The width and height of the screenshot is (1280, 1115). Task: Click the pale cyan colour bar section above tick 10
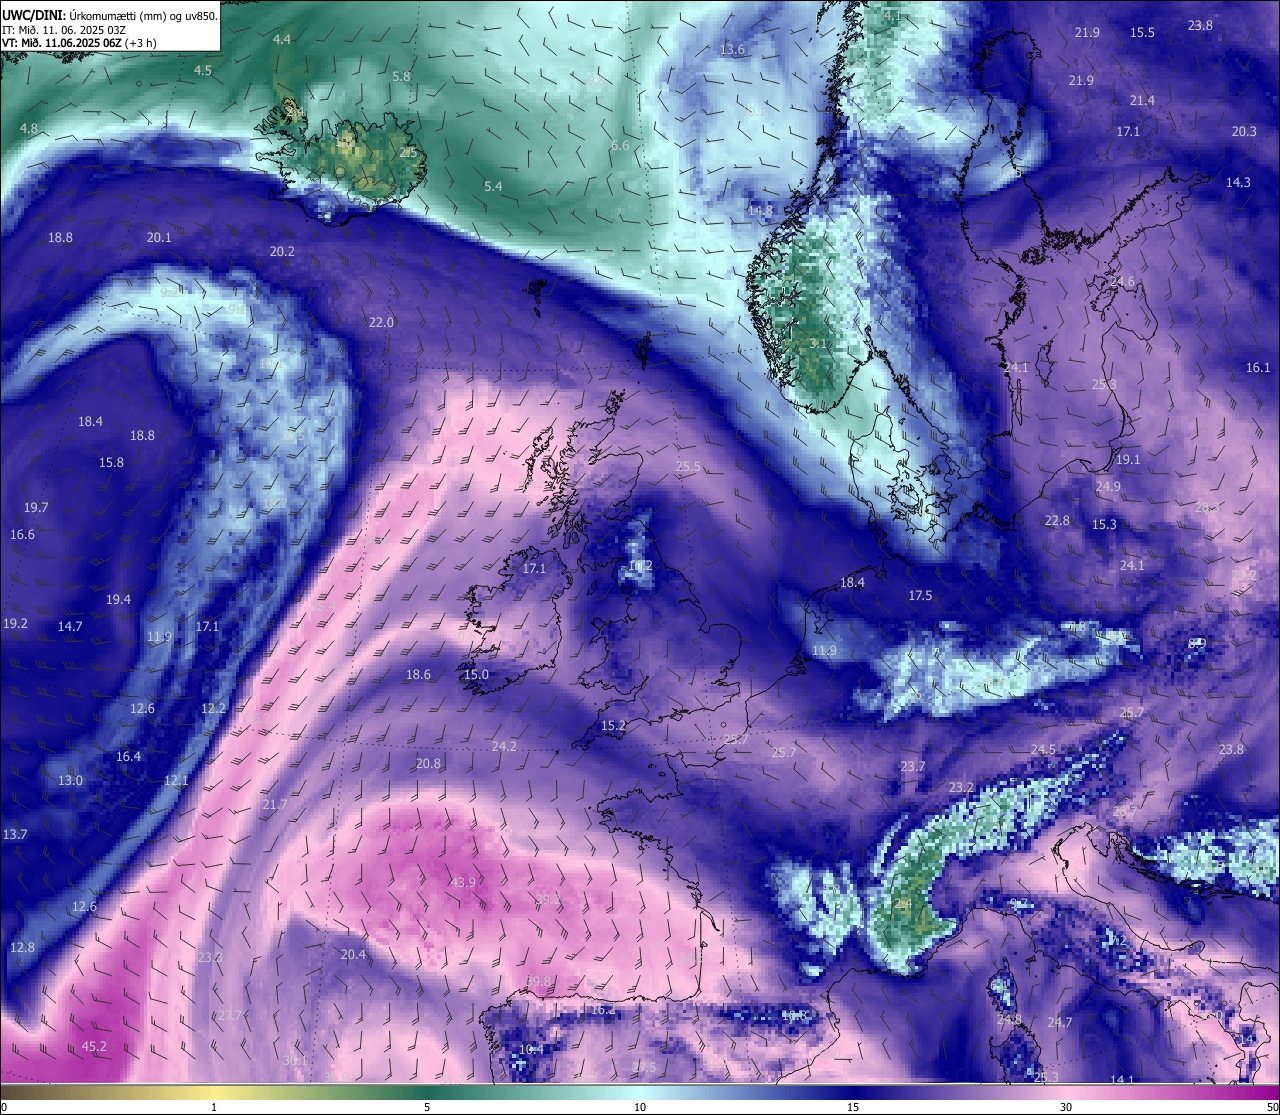pyautogui.click(x=640, y=1092)
